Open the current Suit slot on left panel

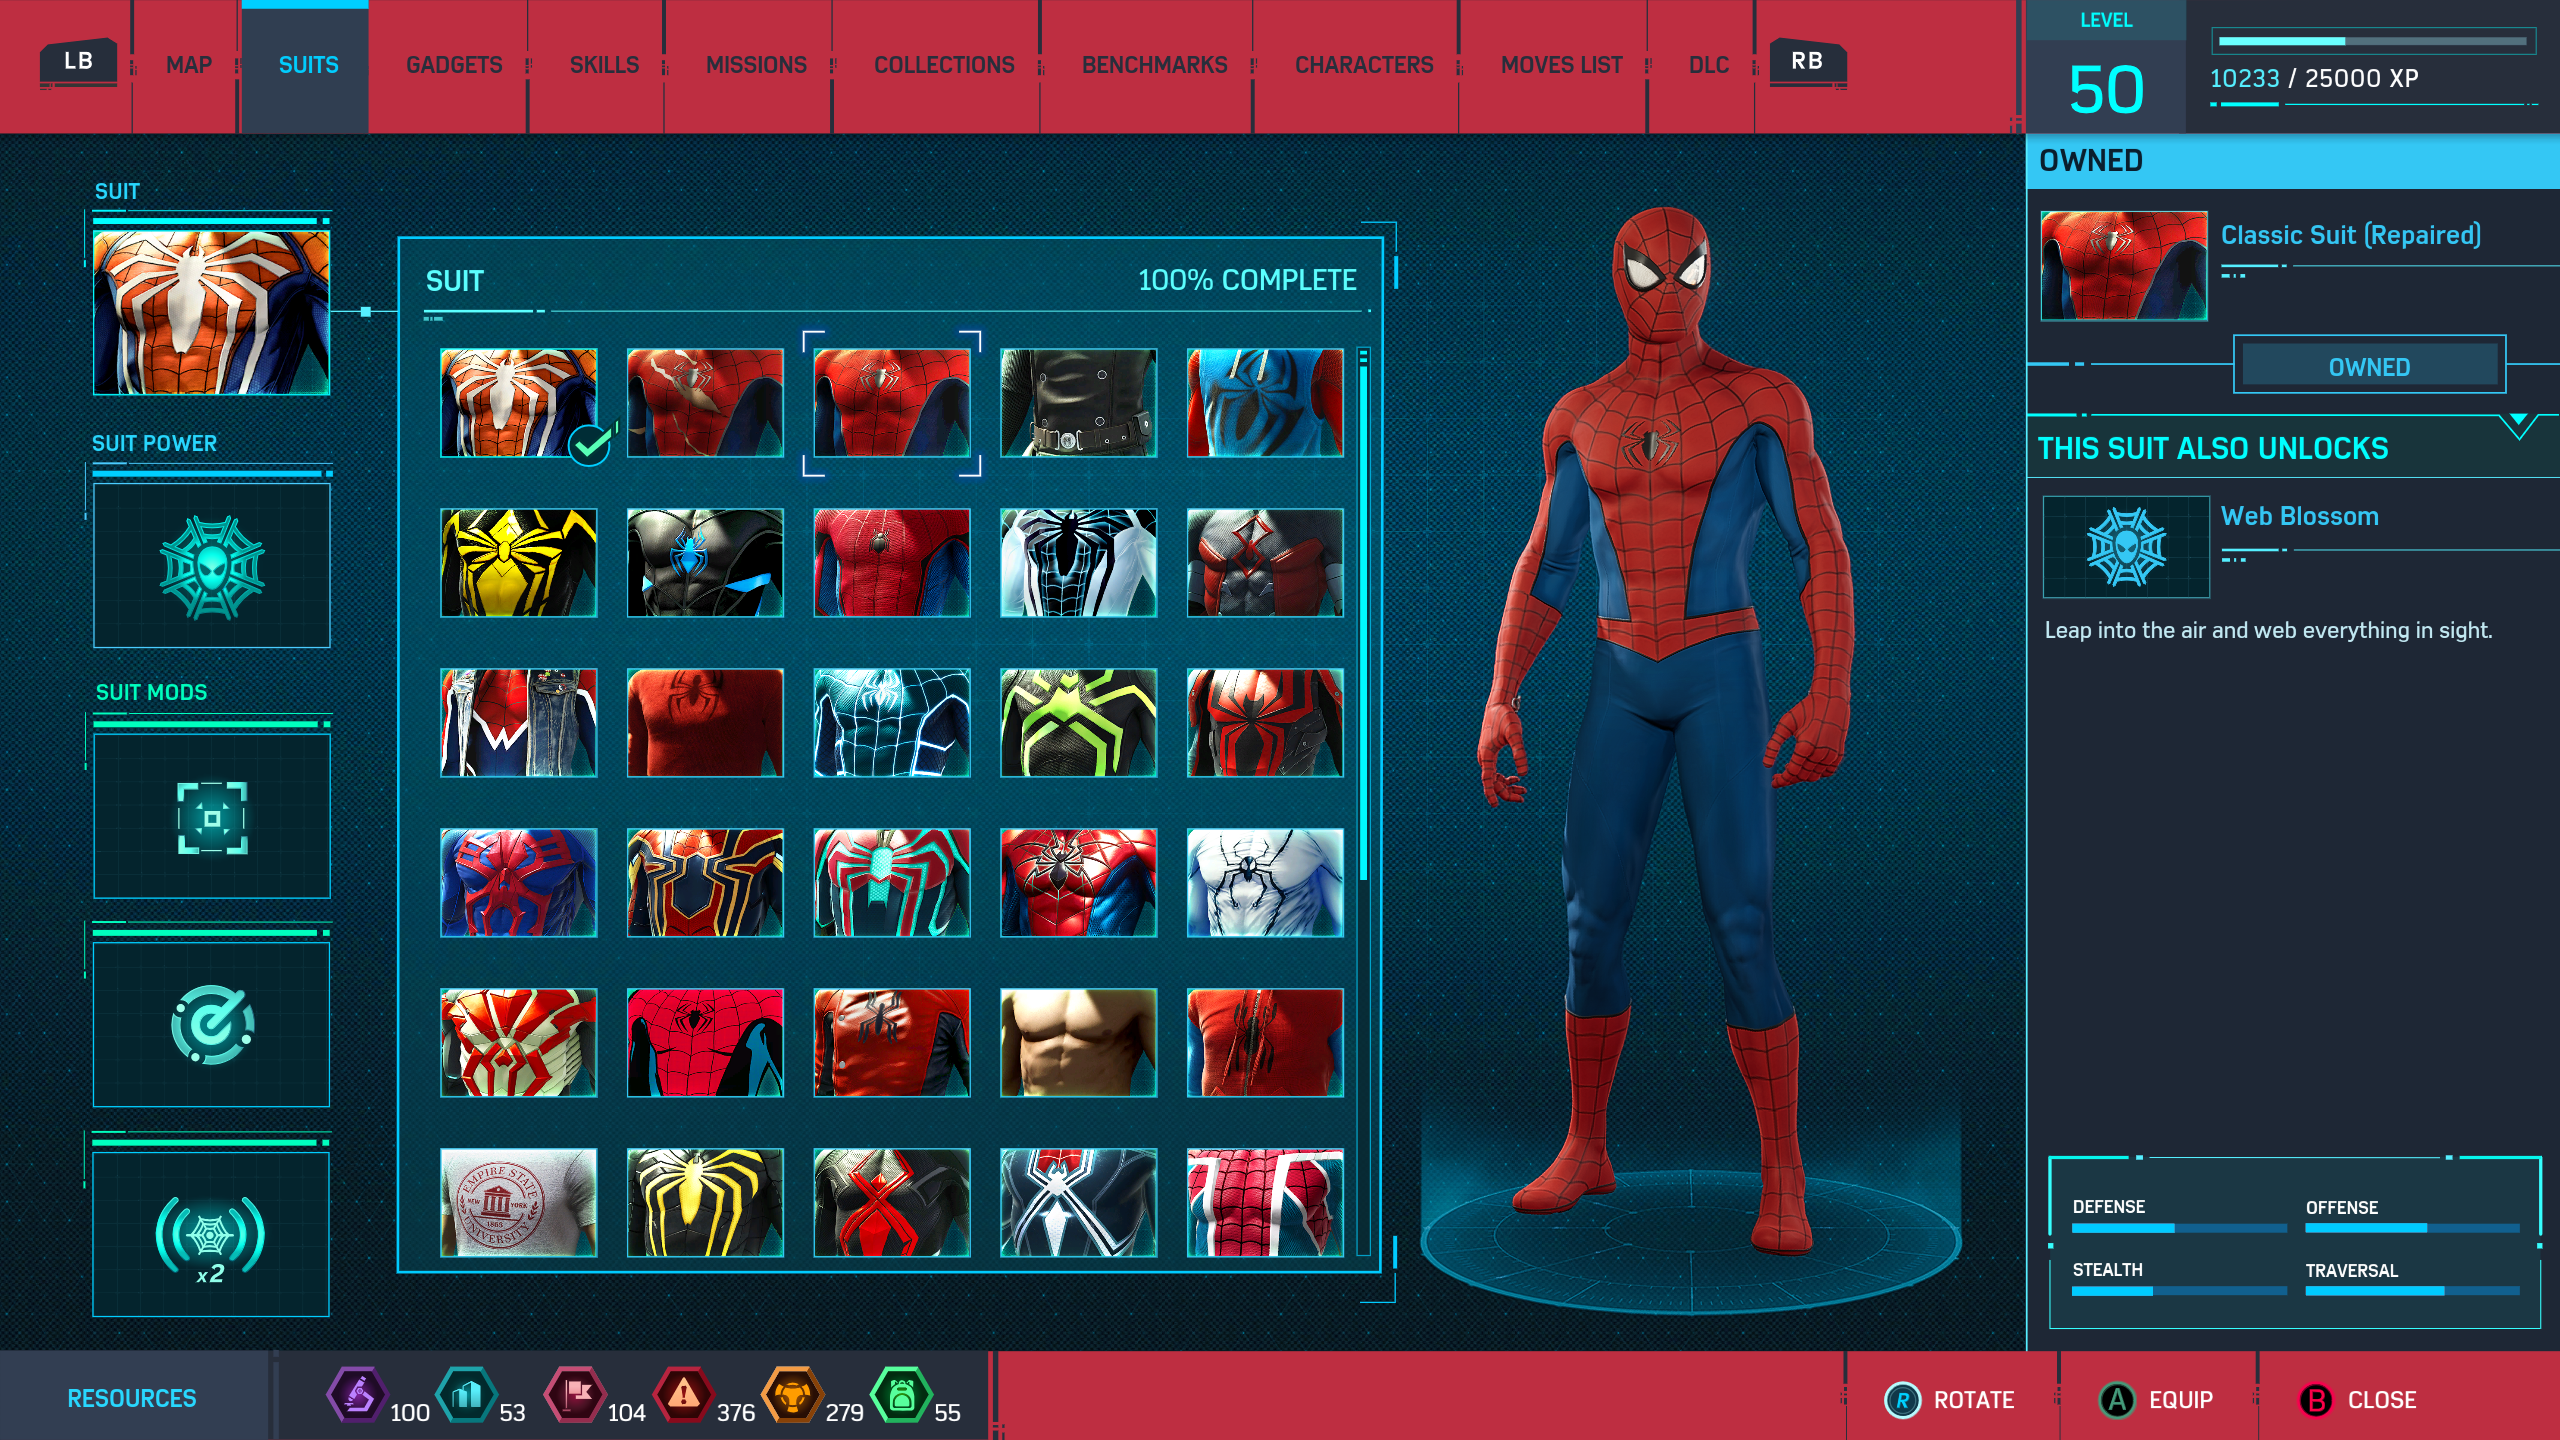click(x=211, y=313)
